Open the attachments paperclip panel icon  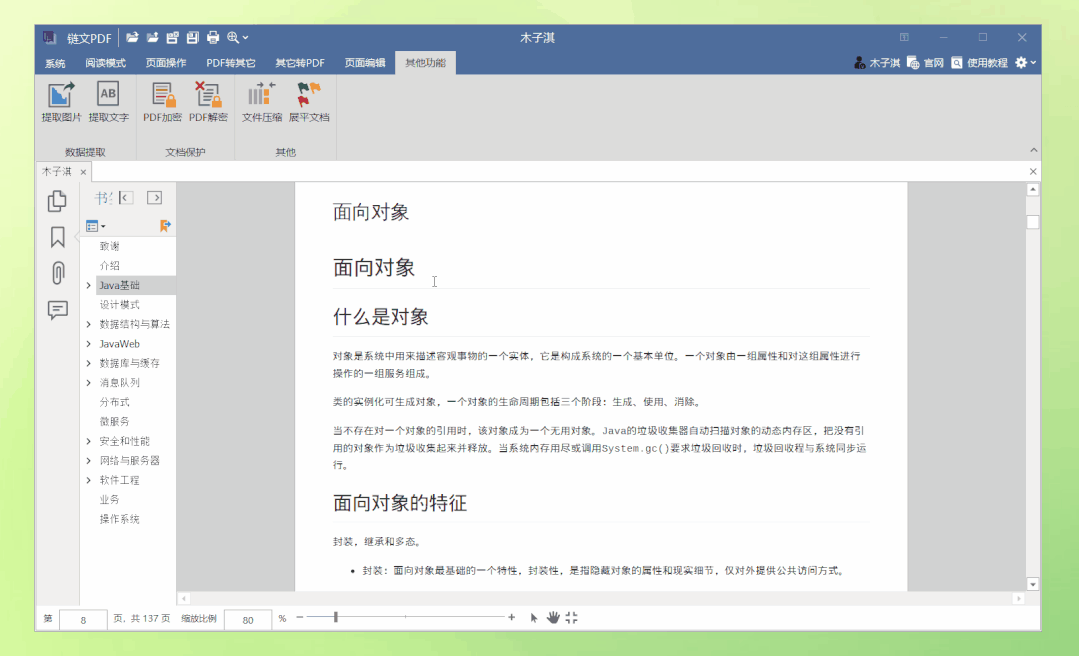[57, 273]
